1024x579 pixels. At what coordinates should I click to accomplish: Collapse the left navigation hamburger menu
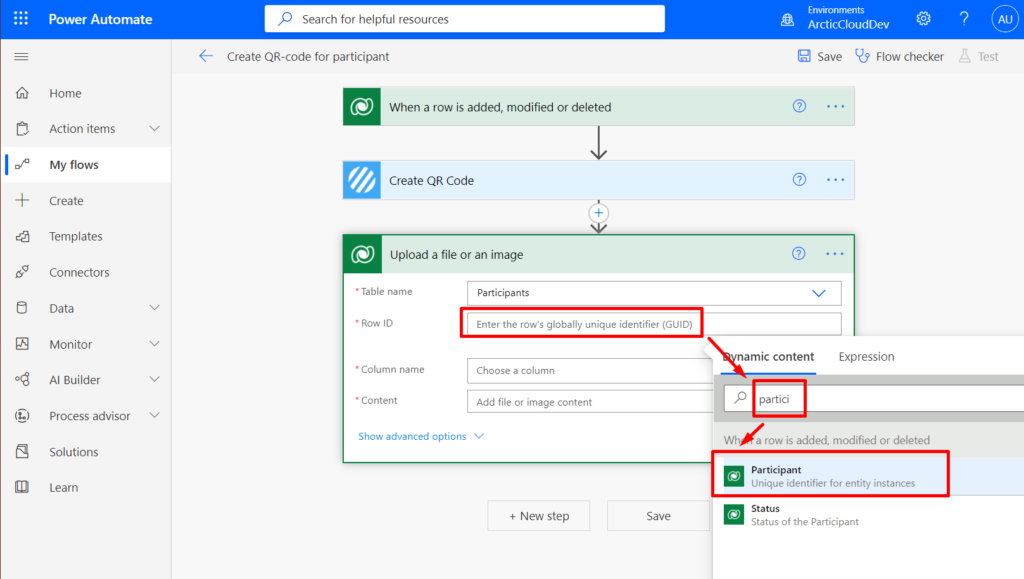click(22, 57)
